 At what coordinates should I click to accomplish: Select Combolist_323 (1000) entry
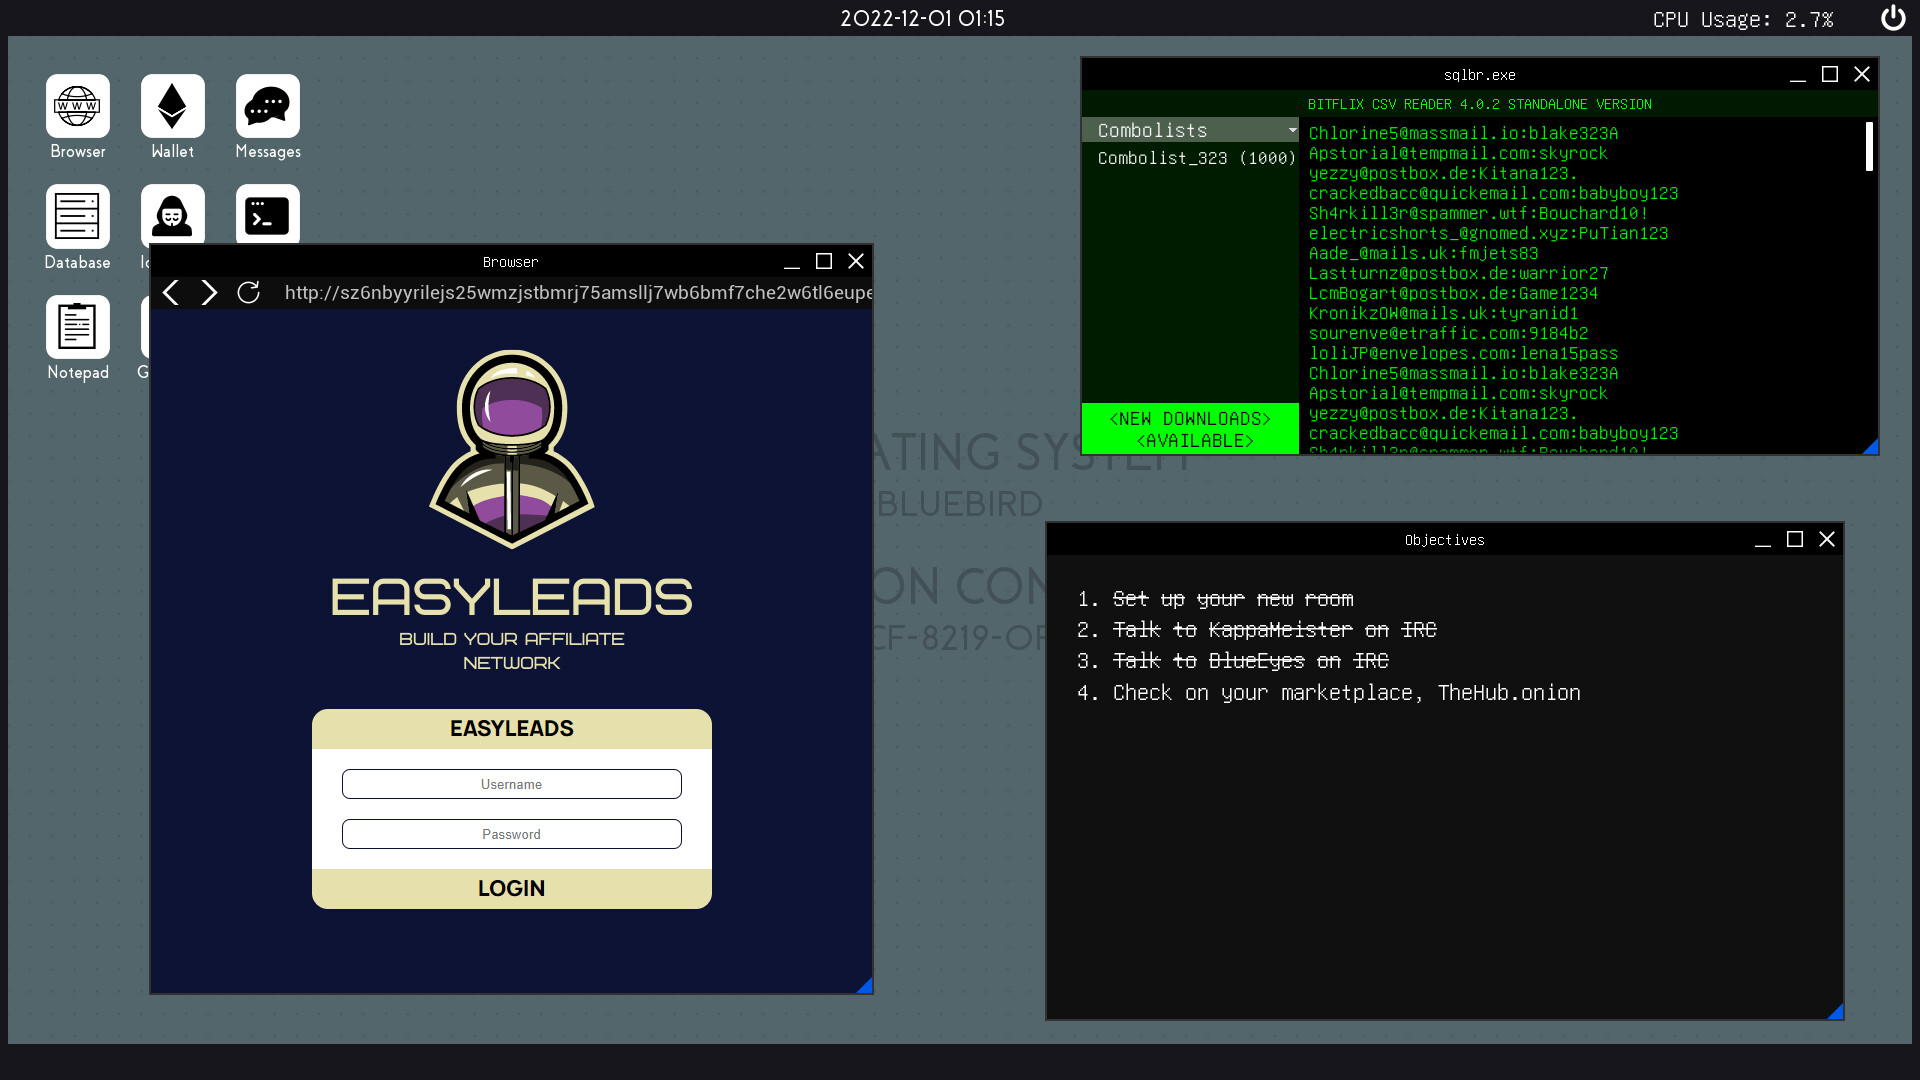coord(1195,158)
